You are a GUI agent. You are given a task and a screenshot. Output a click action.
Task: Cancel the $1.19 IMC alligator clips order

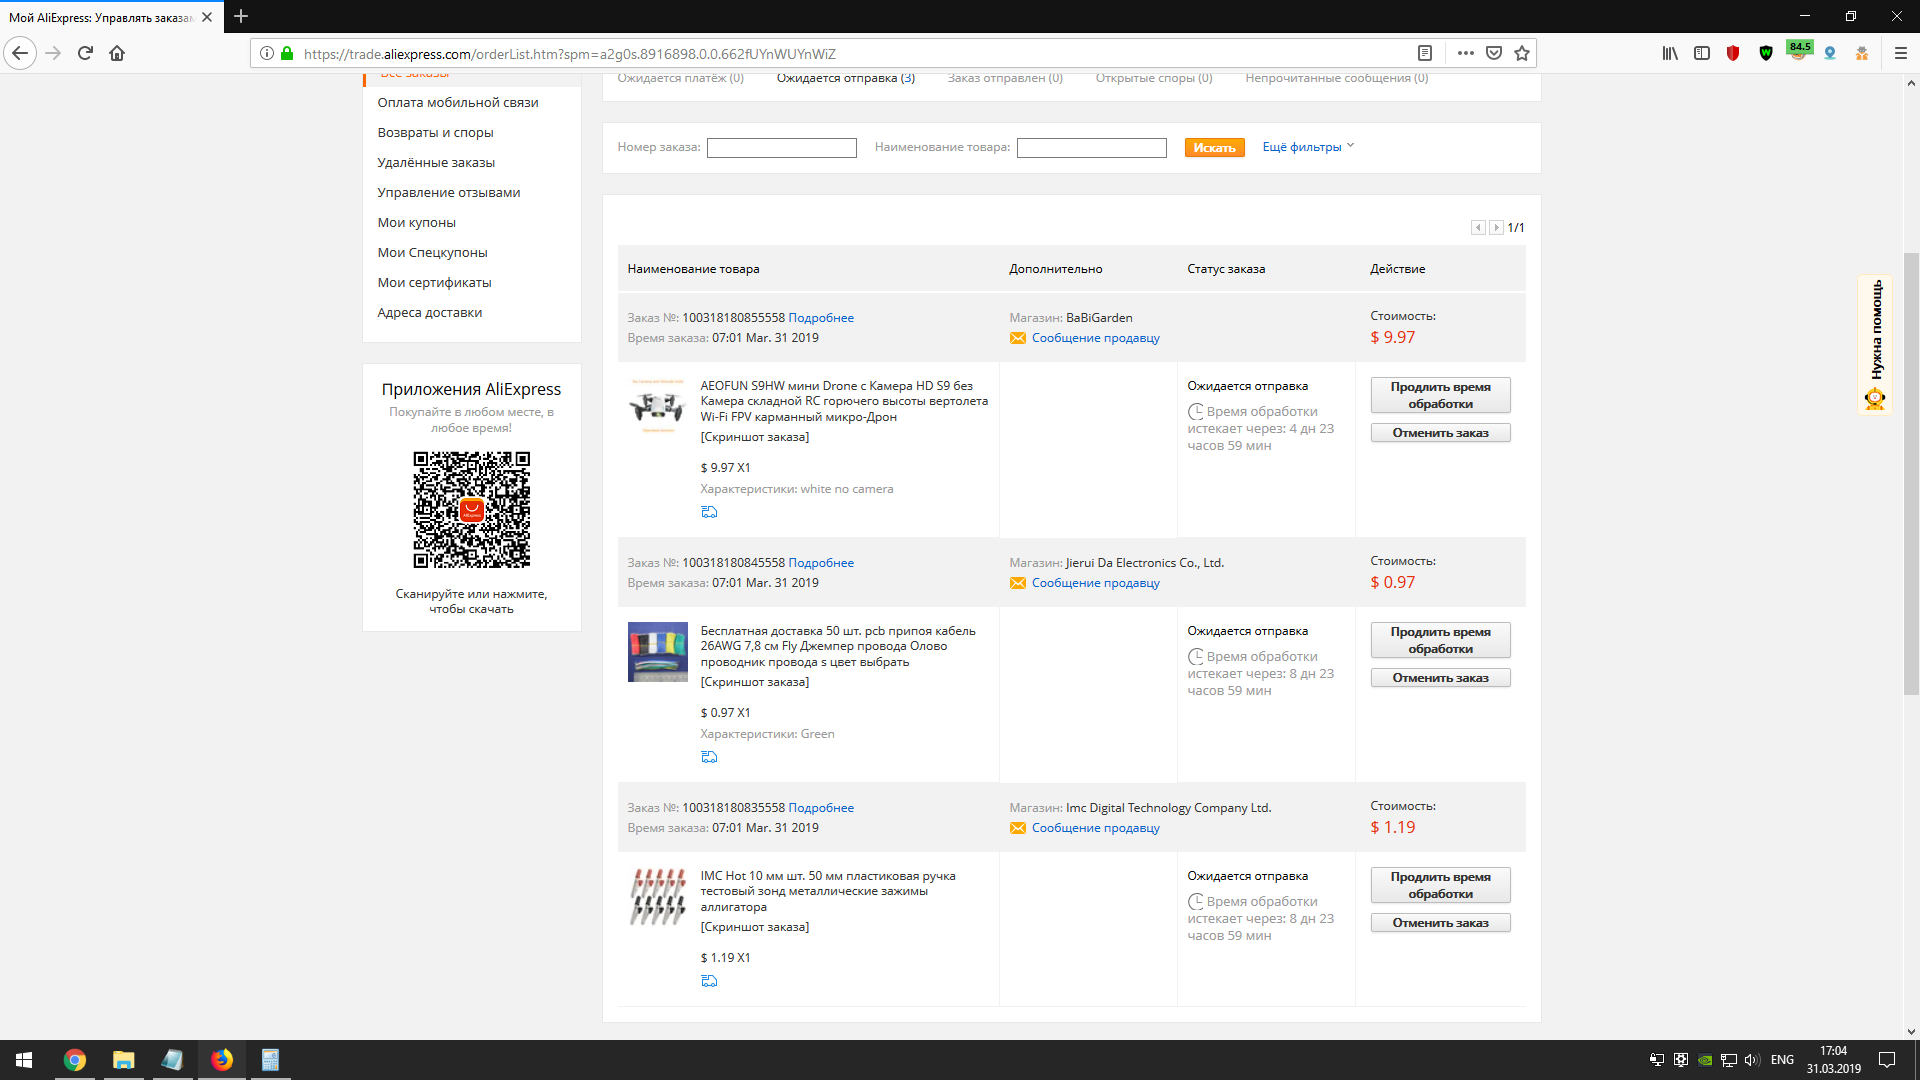point(1440,923)
